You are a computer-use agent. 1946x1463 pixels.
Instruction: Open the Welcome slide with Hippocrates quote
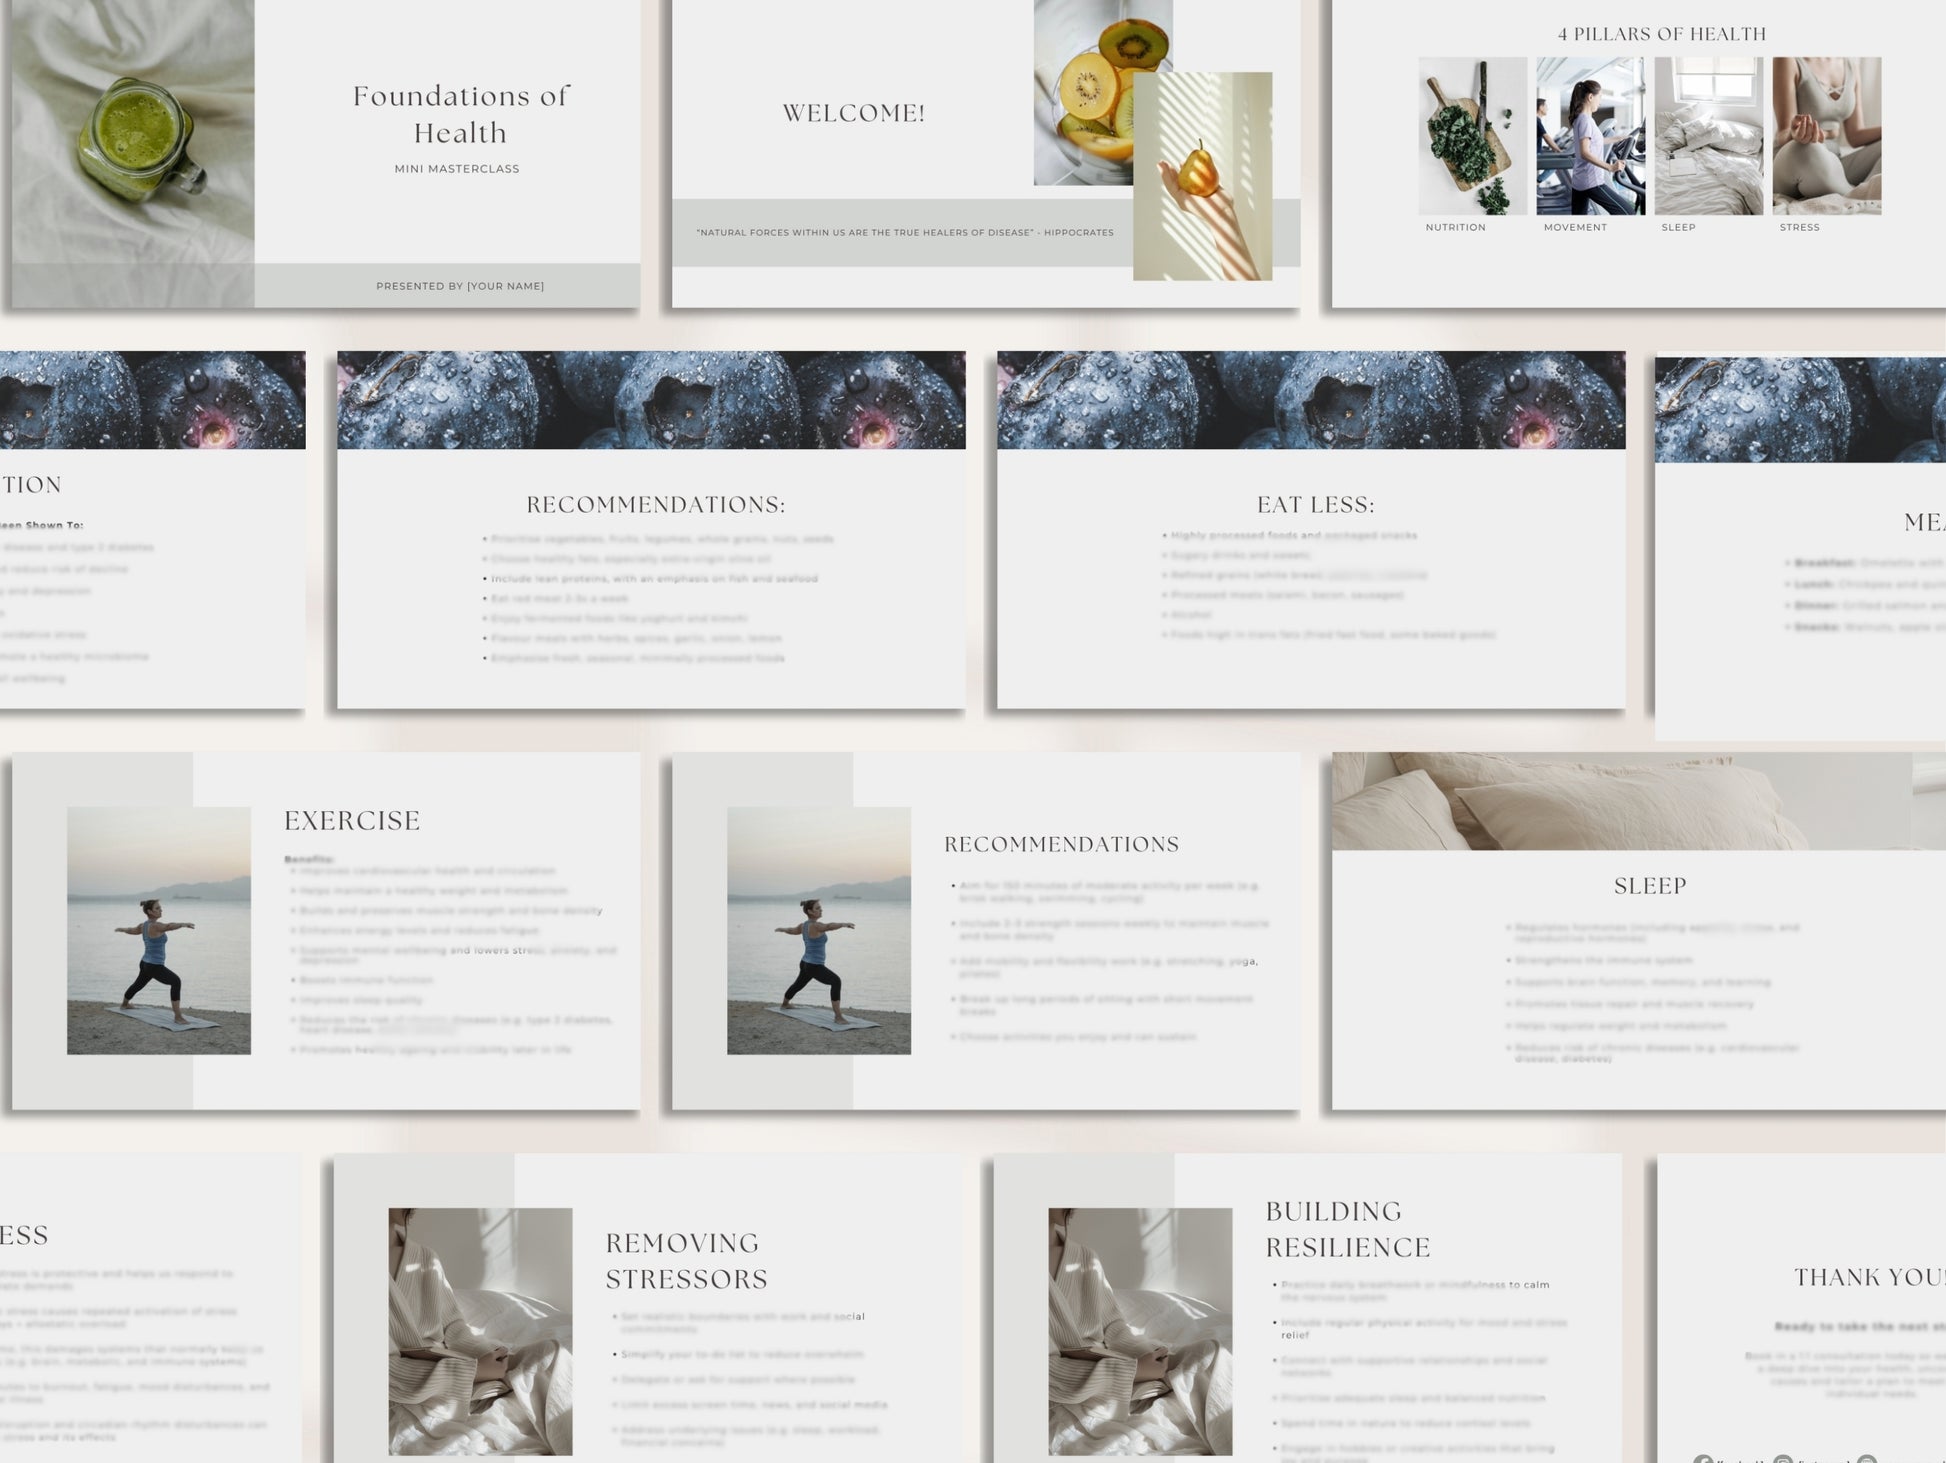click(x=853, y=113)
